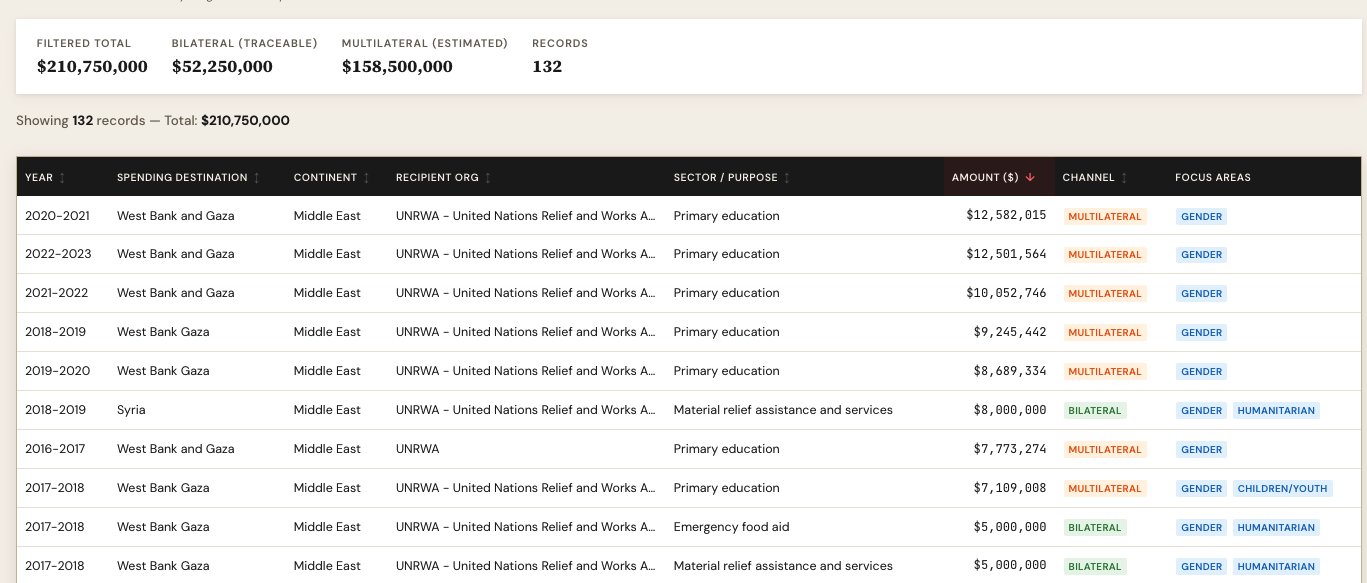The width and height of the screenshot is (1367, 583).
Task: Click Recipient Org sort icon
Action: click(488, 178)
